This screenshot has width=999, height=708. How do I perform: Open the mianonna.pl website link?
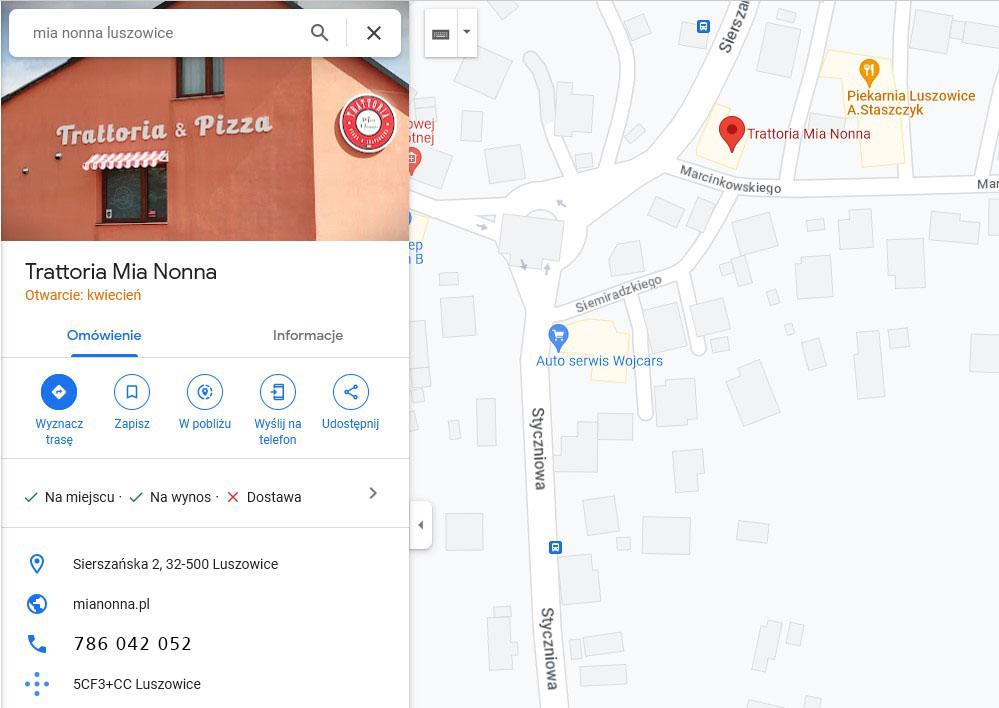(x=111, y=604)
